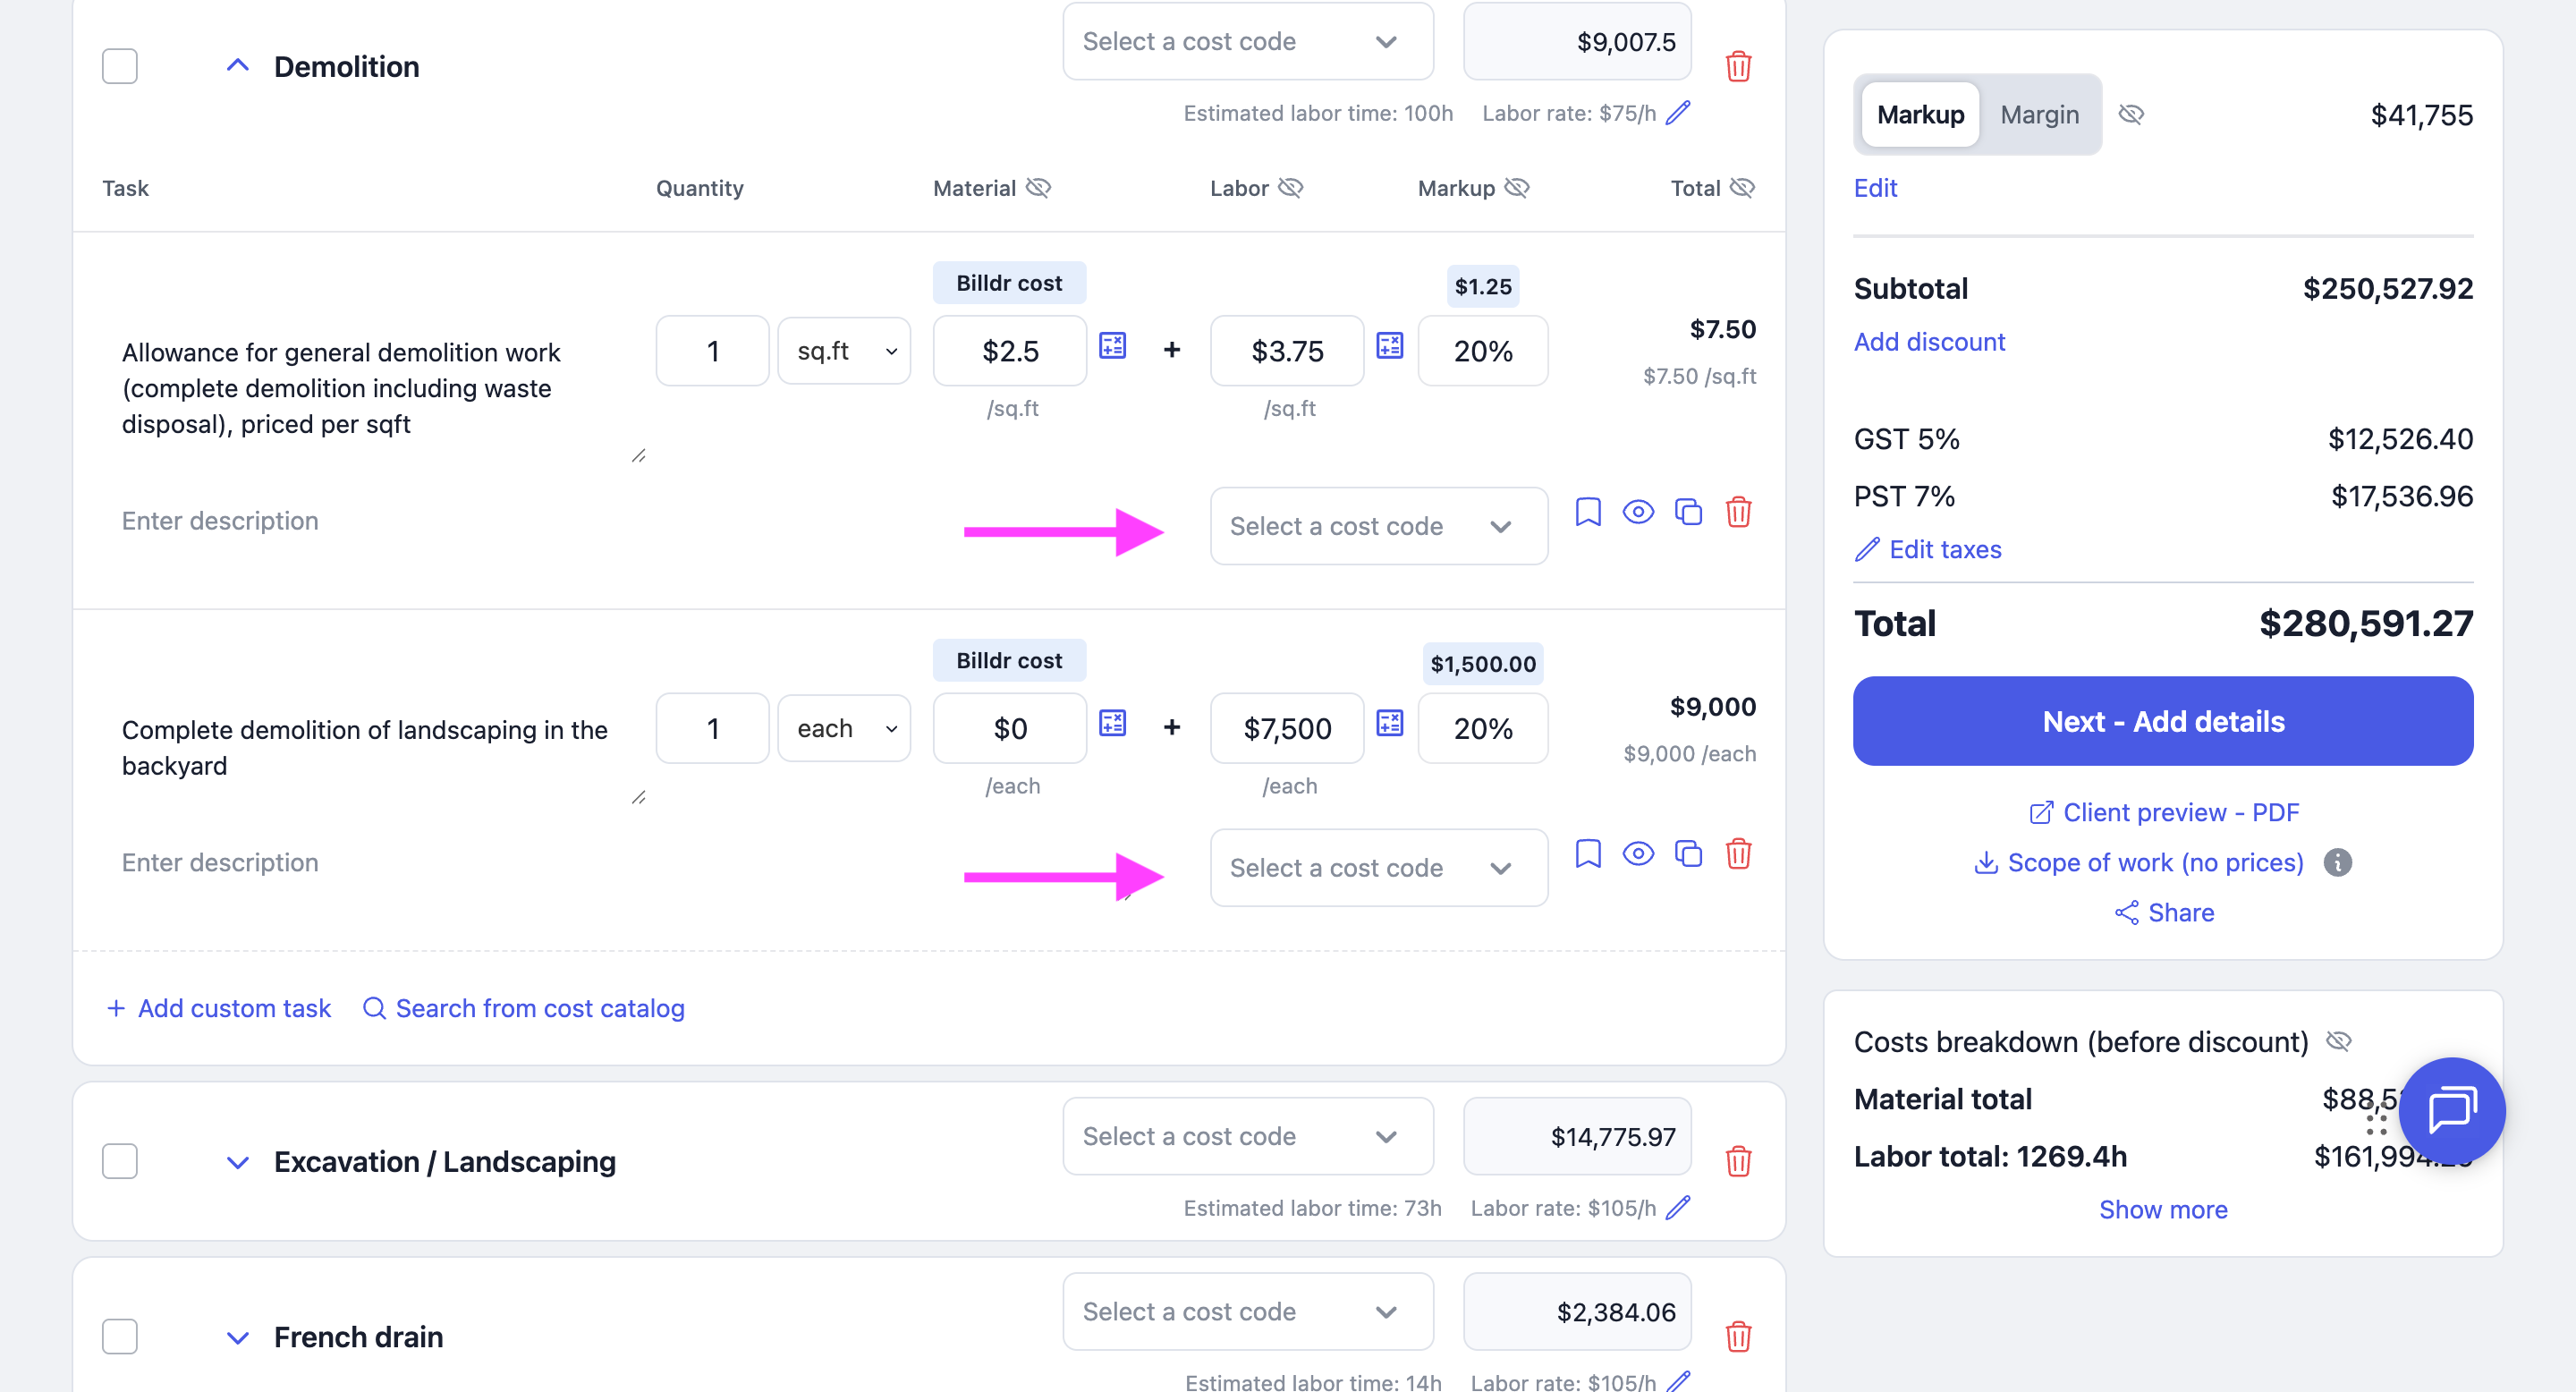Click Next - Add details button
The width and height of the screenshot is (2576, 1392).
[x=2163, y=721]
